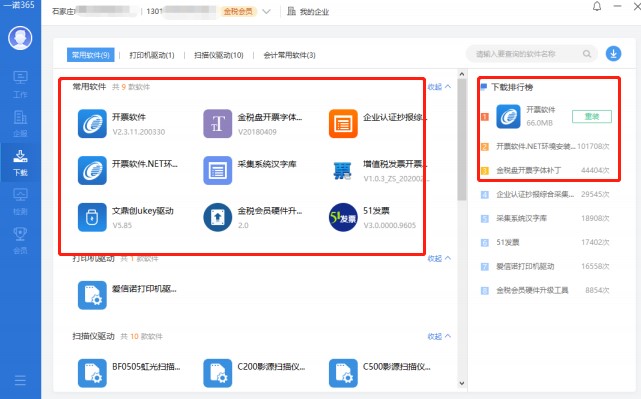Open the 检测 sidebar section
The height and width of the screenshot is (399, 641).
pyautogui.click(x=20, y=202)
